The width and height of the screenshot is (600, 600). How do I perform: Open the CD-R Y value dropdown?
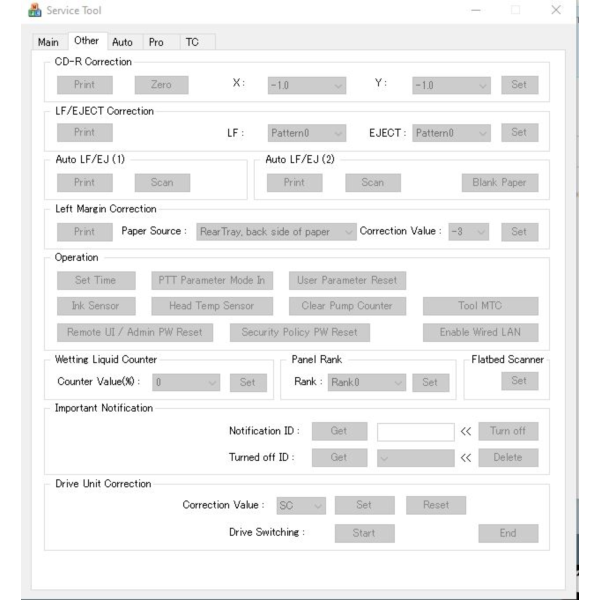click(451, 85)
